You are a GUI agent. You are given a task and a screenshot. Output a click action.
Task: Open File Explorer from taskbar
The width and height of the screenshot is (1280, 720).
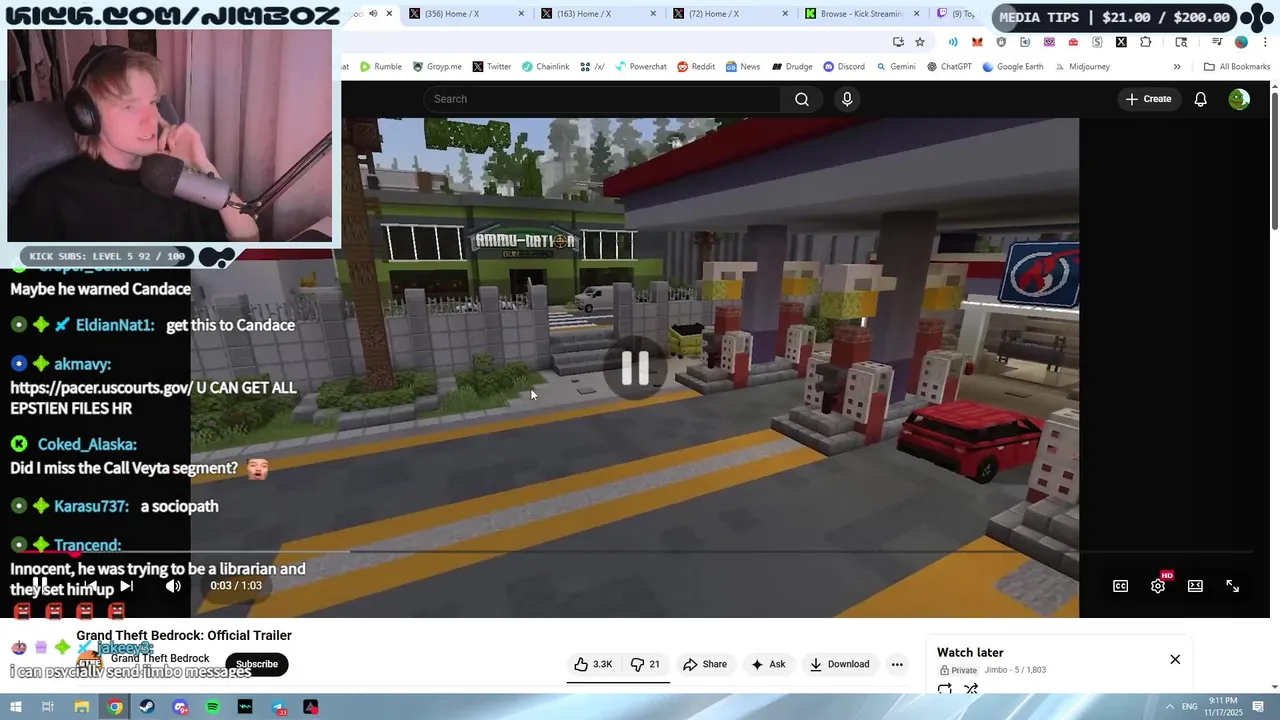coord(82,707)
